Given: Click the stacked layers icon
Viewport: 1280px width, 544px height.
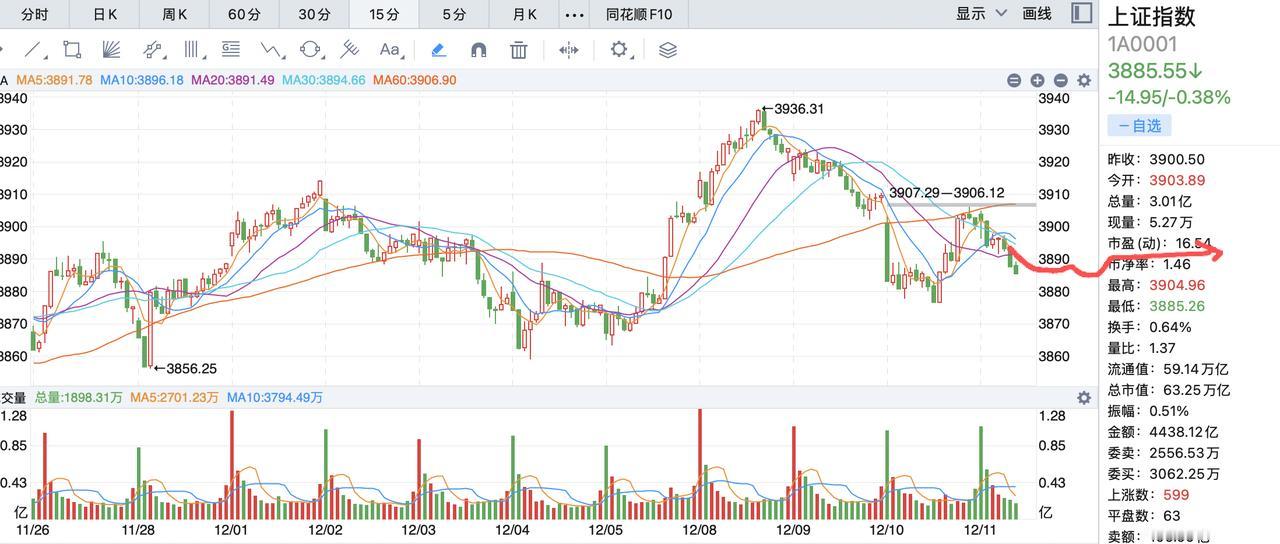Looking at the screenshot, I should [x=668, y=49].
